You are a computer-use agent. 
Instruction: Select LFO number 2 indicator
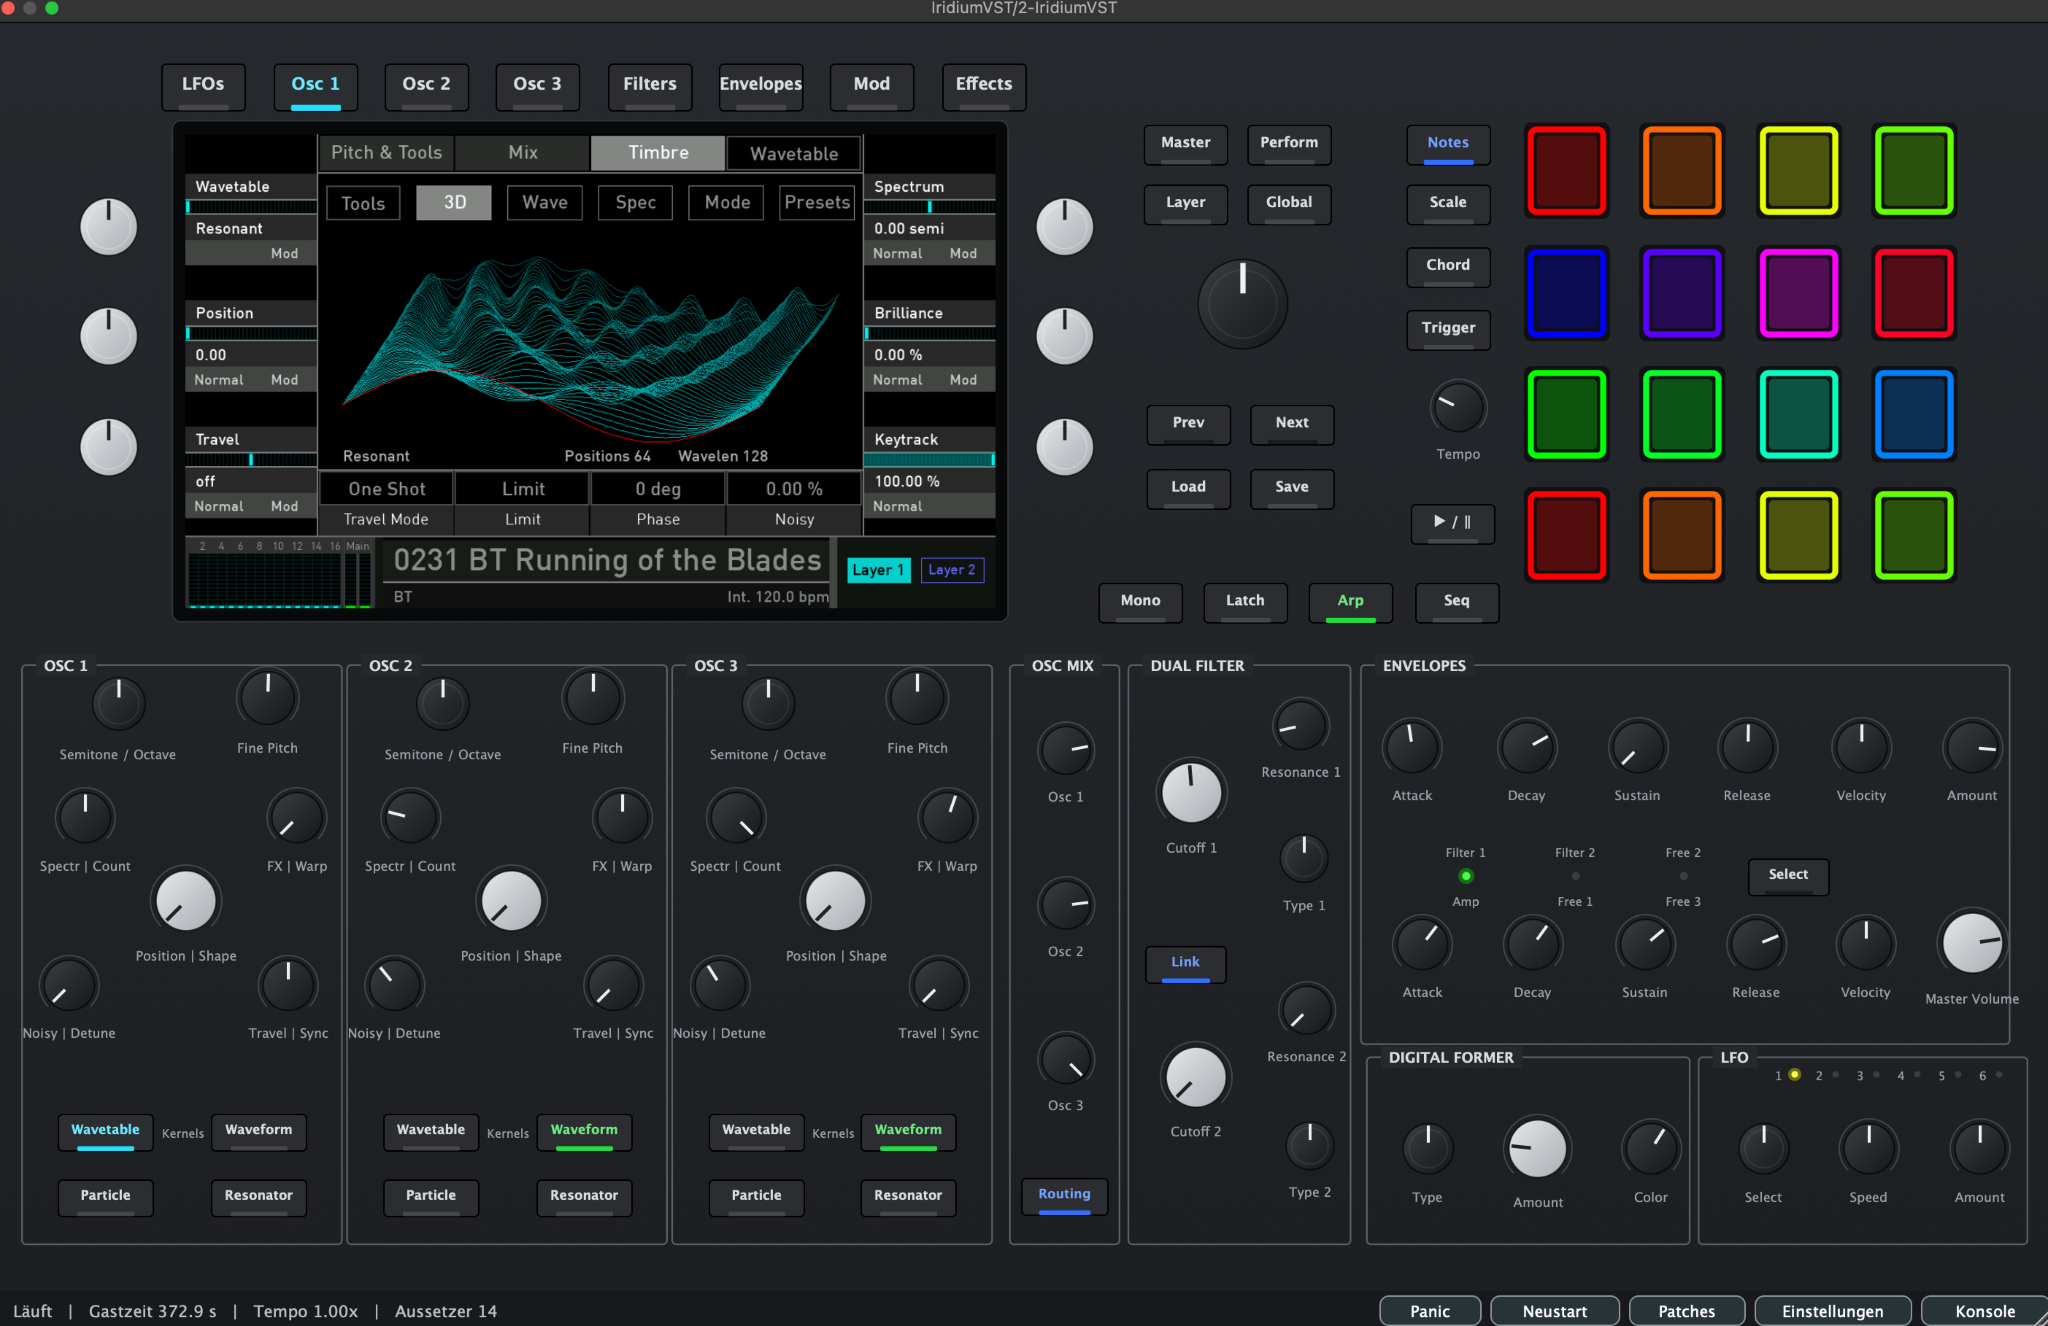point(1835,1075)
